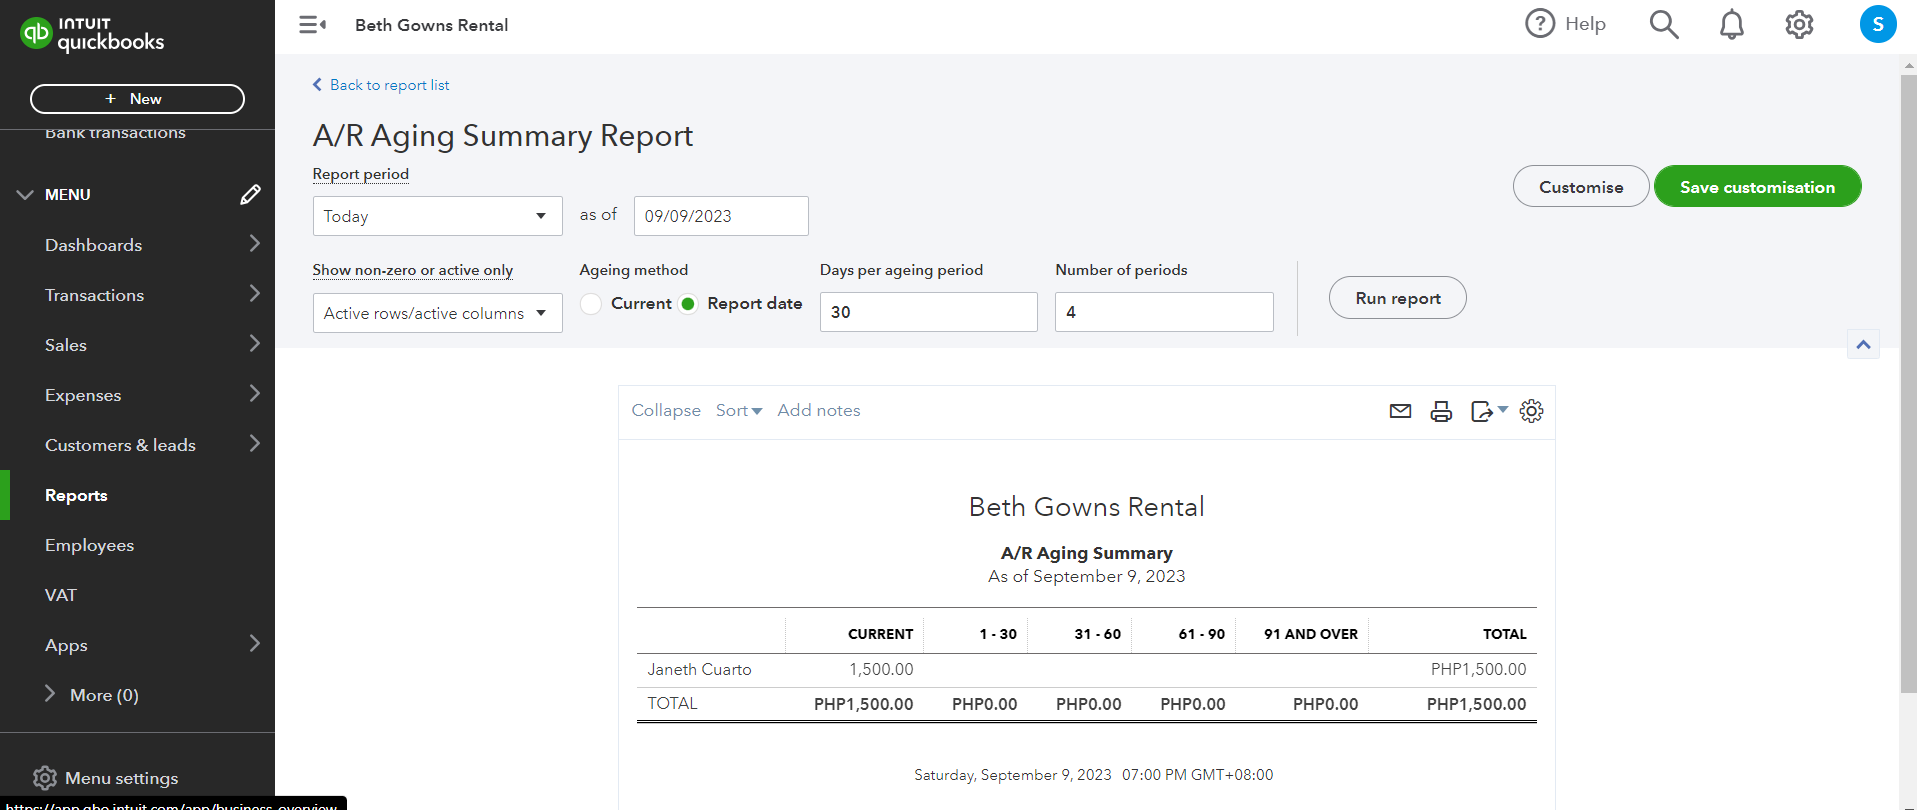Image resolution: width=1917 pixels, height=810 pixels.
Task: Expand Customers & leads submenu arrow
Action: coord(254,444)
